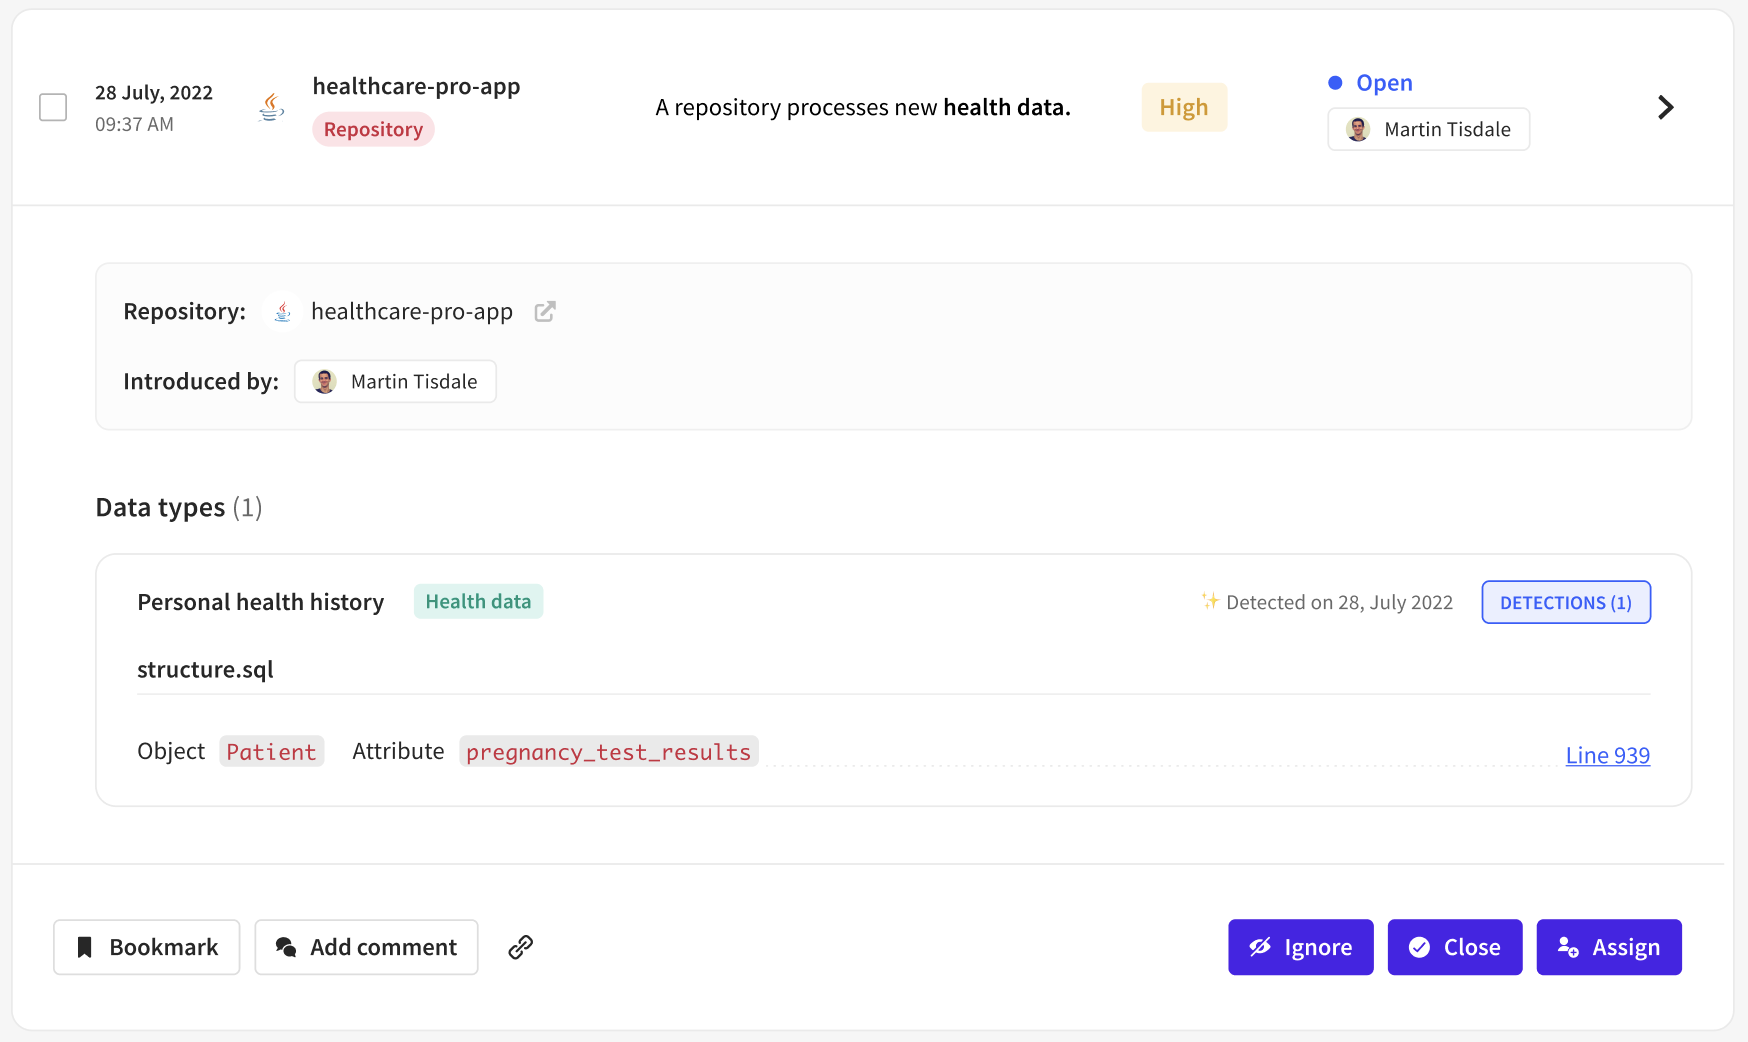Tick the checkbox for healthcare-pro-app row

pyautogui.click(x=53, y=107)
